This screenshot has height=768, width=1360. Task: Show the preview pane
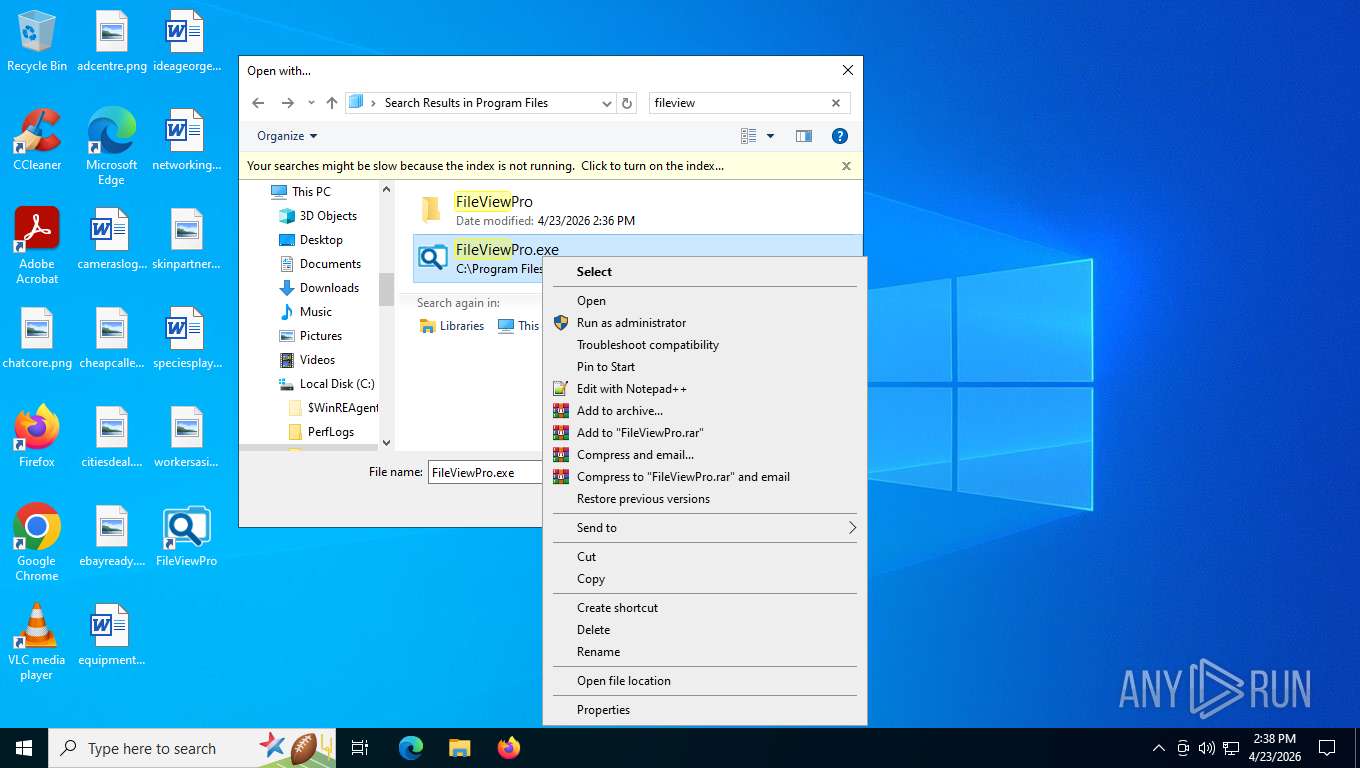tap(803, 136)
